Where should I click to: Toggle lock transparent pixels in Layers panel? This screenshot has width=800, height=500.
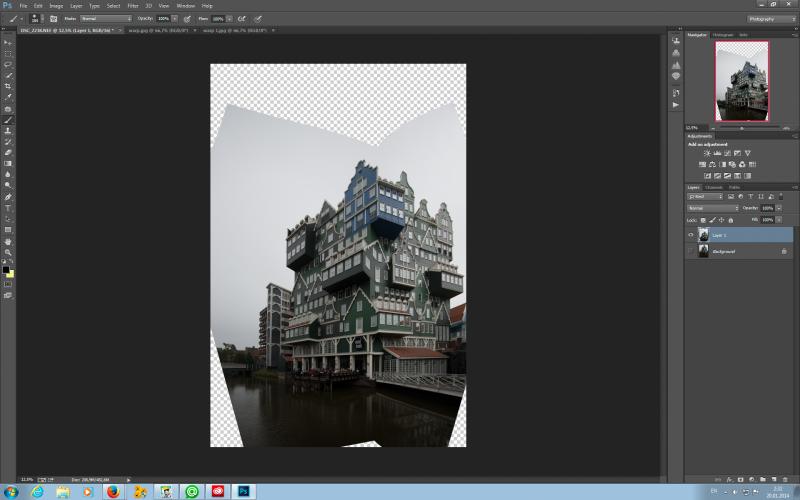click(703, 220)
